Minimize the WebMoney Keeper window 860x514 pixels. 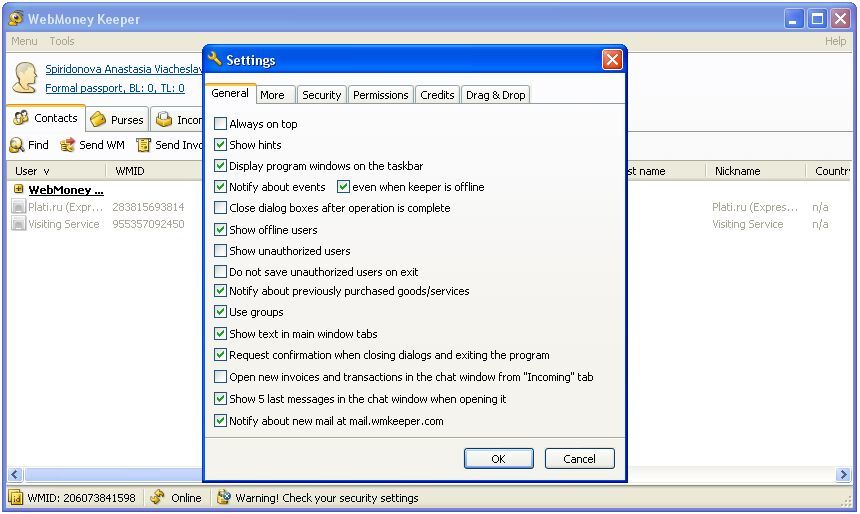coord(793,19)
